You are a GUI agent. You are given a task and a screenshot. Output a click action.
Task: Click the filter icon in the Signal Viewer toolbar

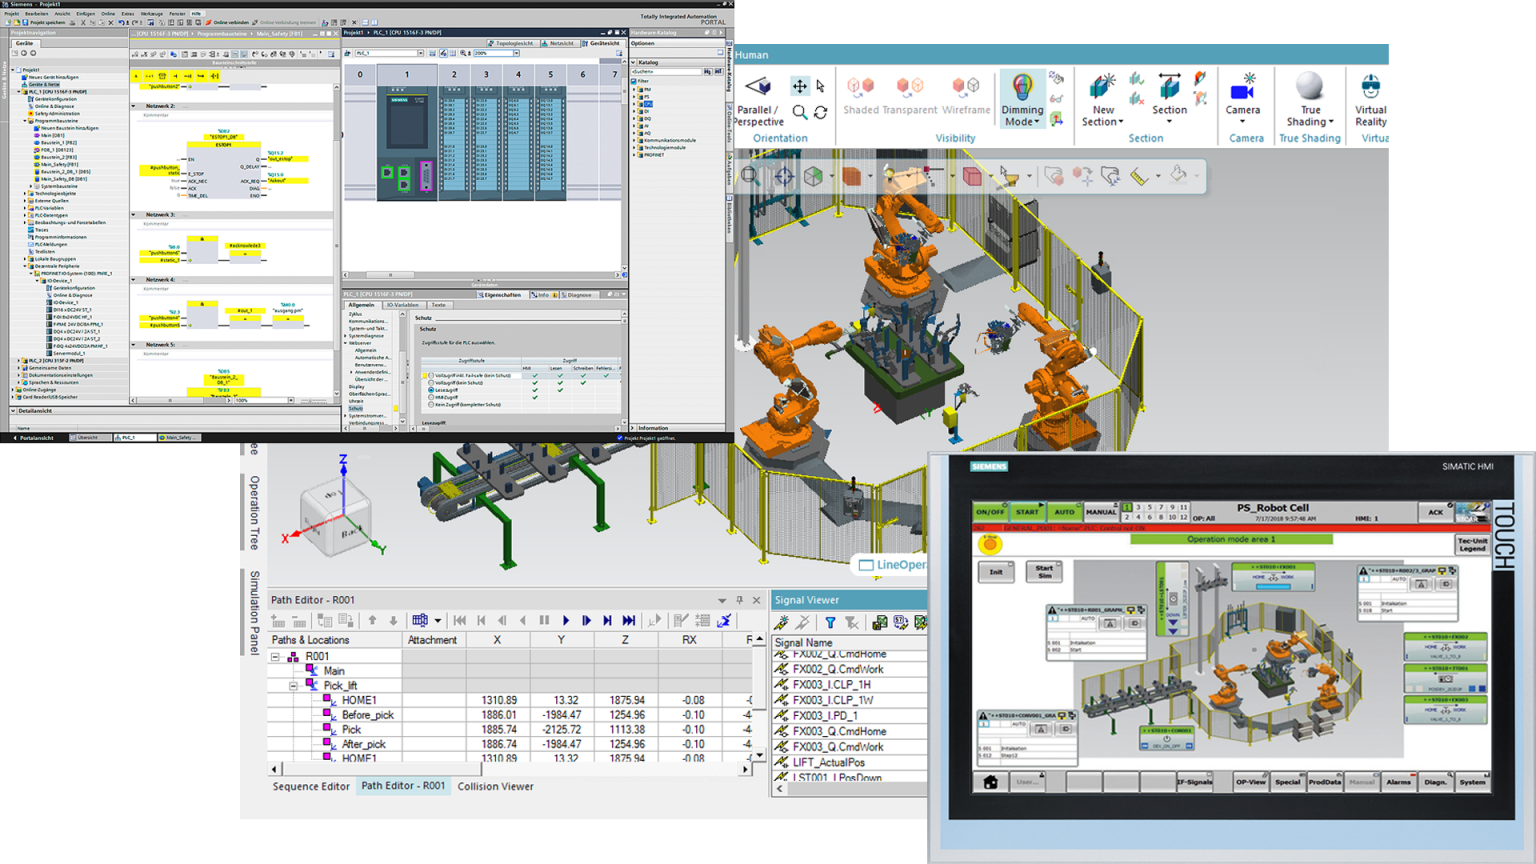coord(830,622)
